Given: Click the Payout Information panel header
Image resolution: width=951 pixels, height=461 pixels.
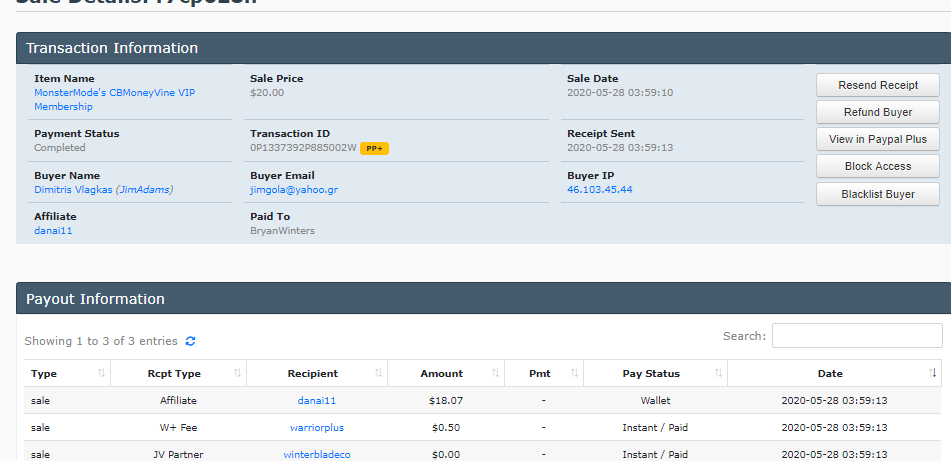Looking at the screenshot, I should (x=483, y=298).
